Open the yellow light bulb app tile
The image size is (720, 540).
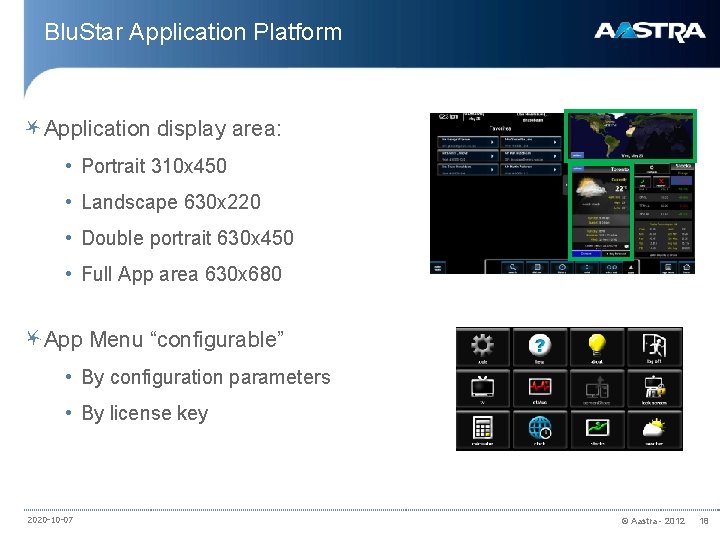pyautogui.click(x=596, y=347)
